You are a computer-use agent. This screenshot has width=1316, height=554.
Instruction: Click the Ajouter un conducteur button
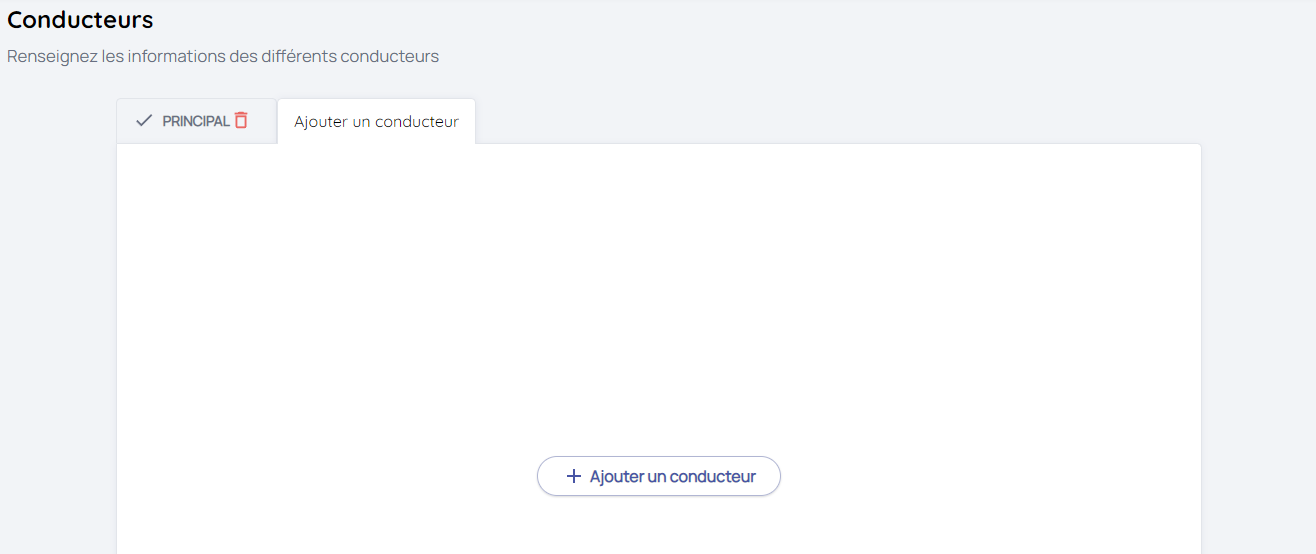(x=659, y=476)
